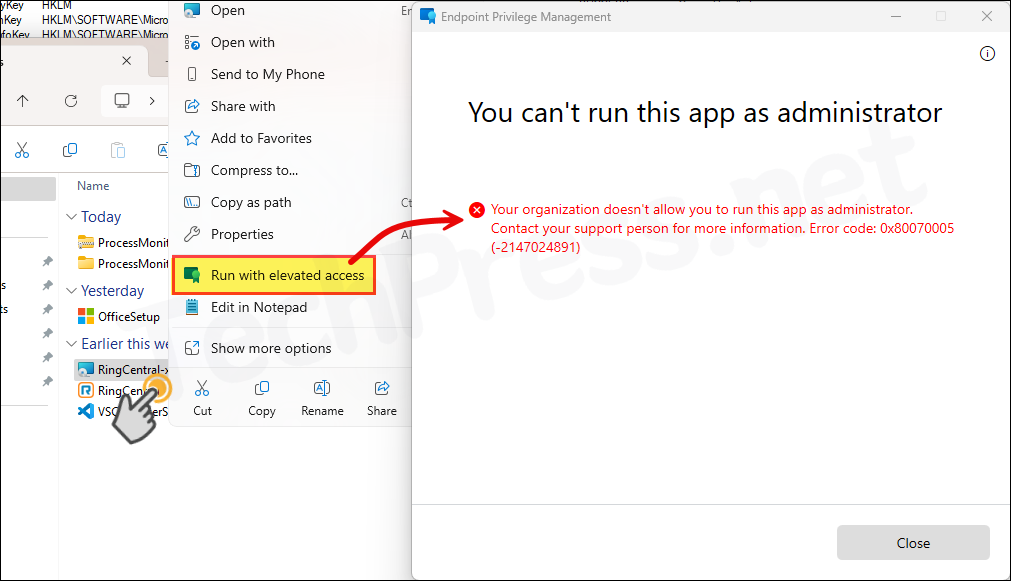1011x581 pixels.
Task: Click the Up arrow in File Explorer
Action: (23, 101)
